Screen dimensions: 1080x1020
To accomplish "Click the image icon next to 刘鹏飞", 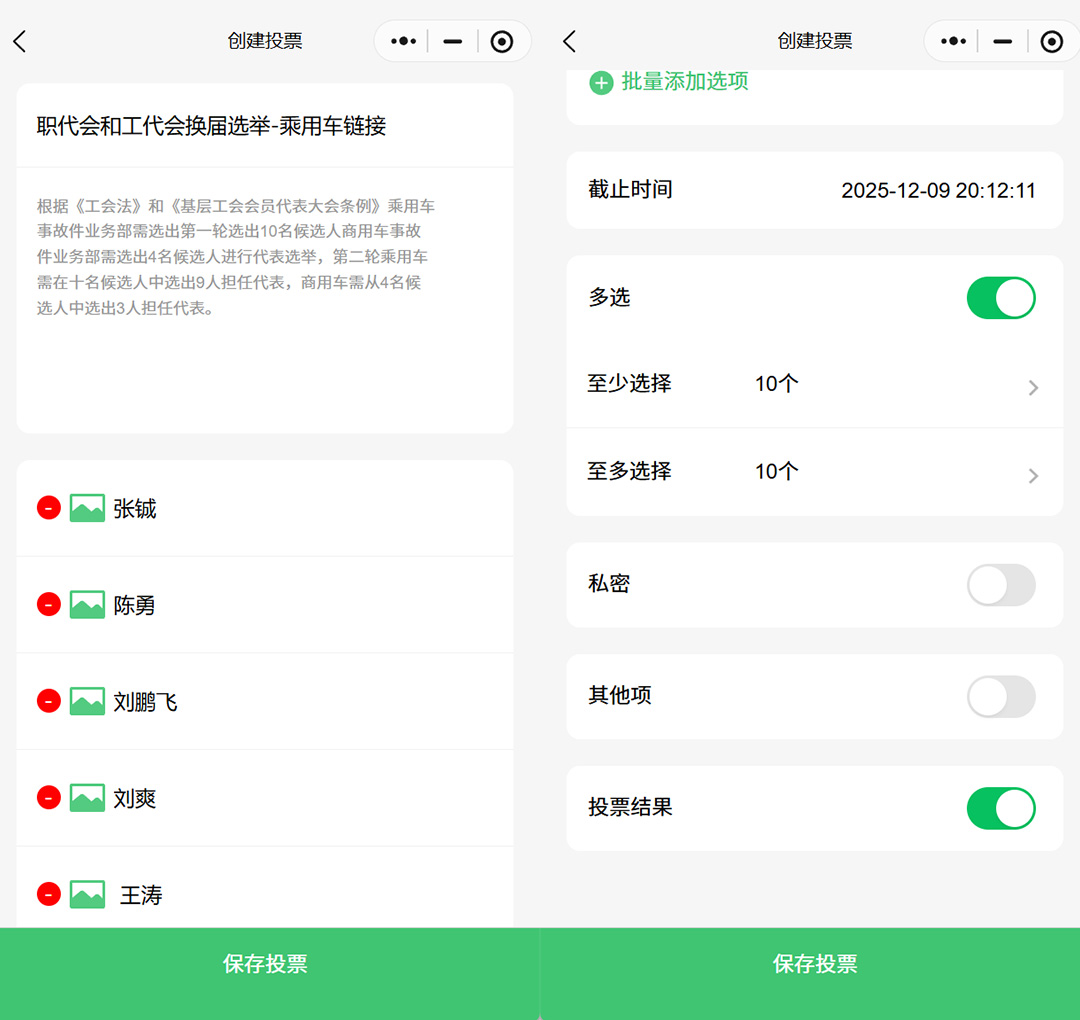I will click(87, 701).
